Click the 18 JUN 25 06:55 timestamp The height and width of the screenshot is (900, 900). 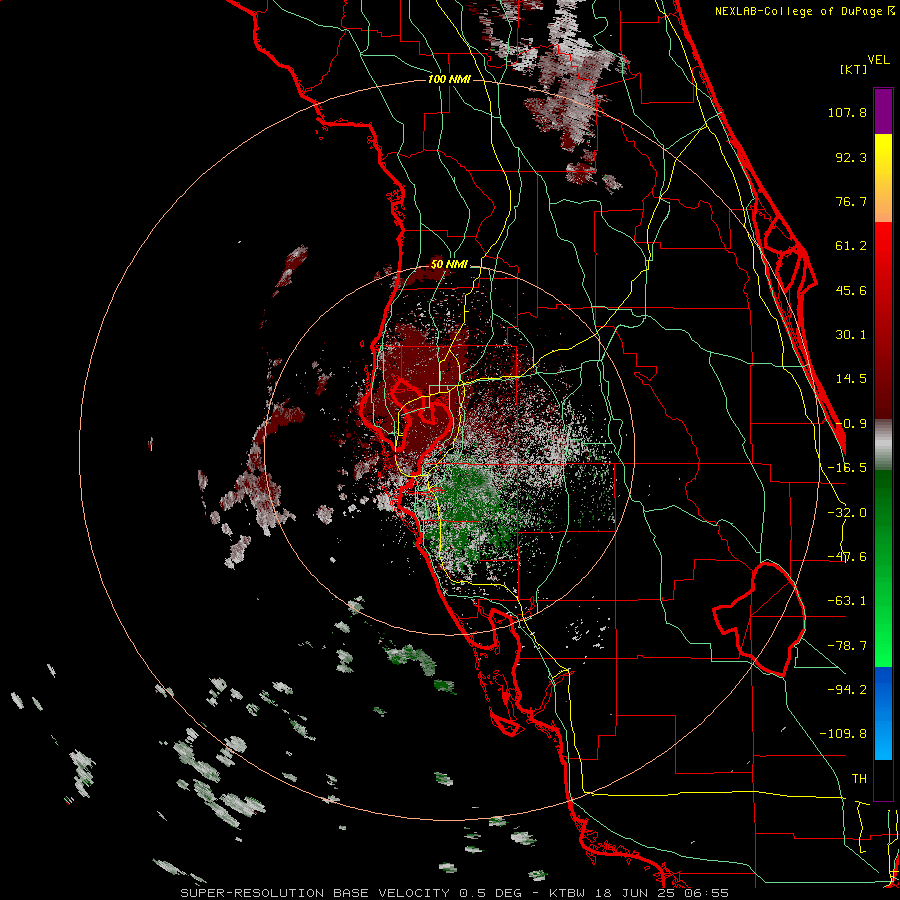(x=663, y=893)
